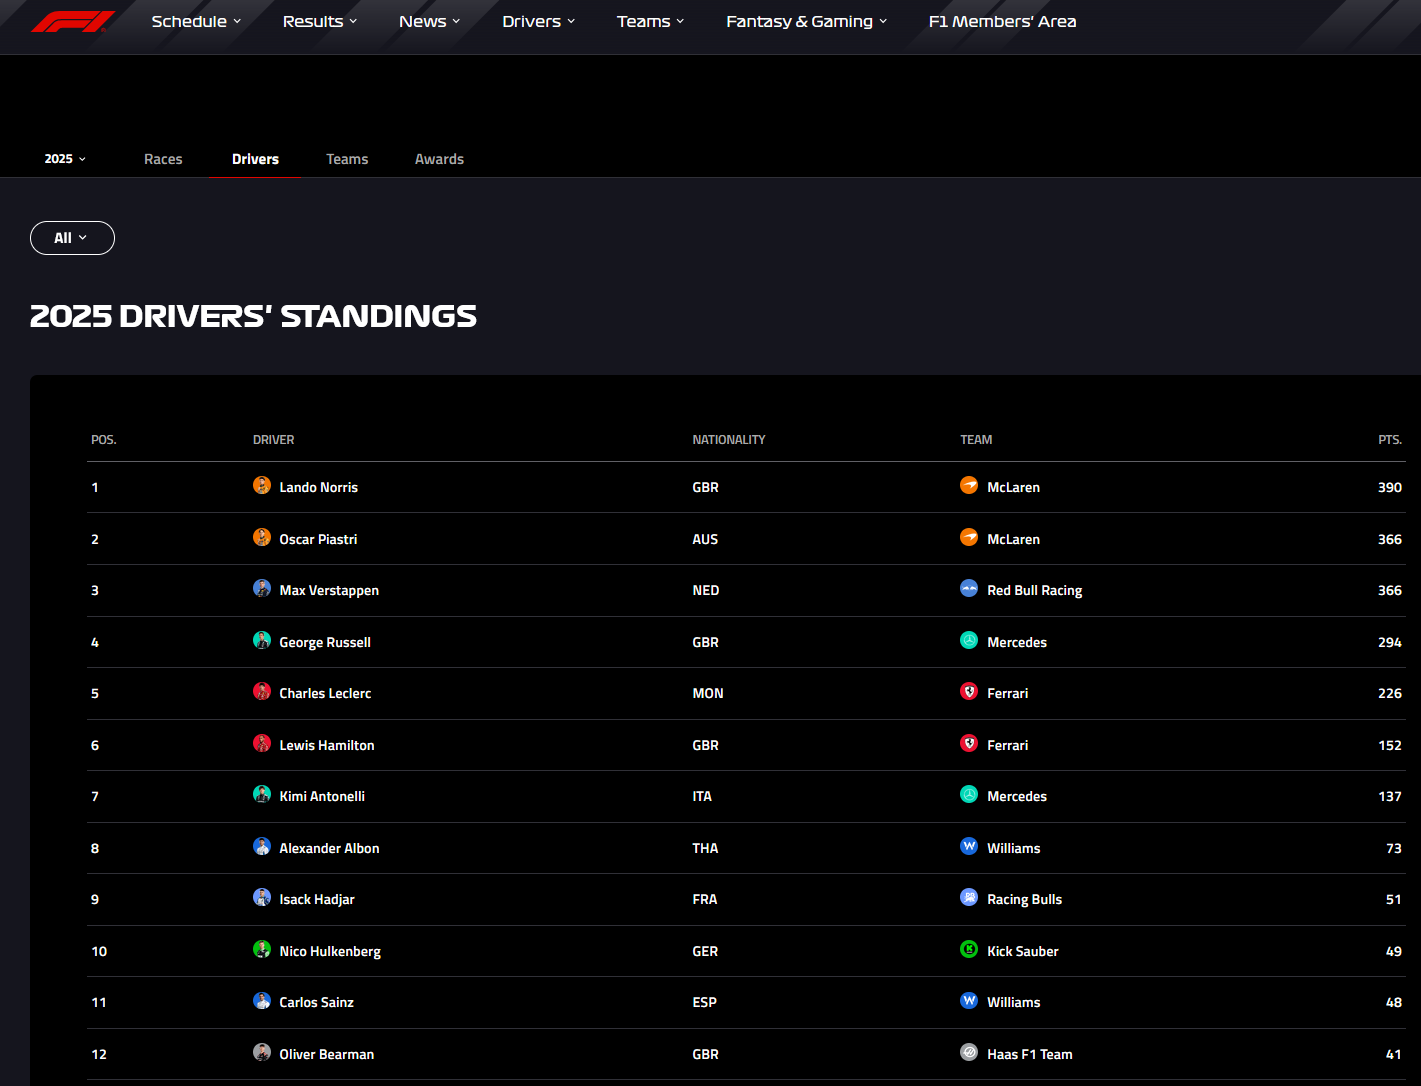
Task: Click Lando Norris's driver avatar icon
Action: coord(262,486)
